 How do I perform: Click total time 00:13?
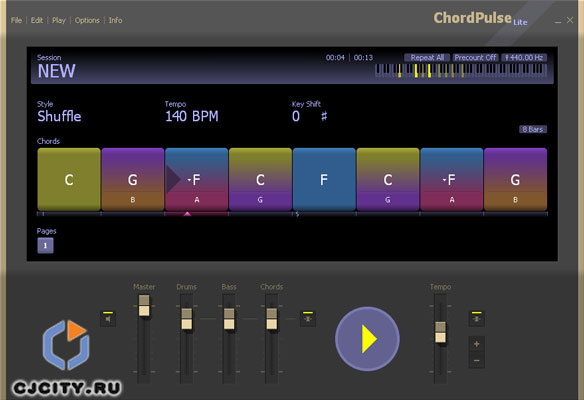tap(363, 57)
